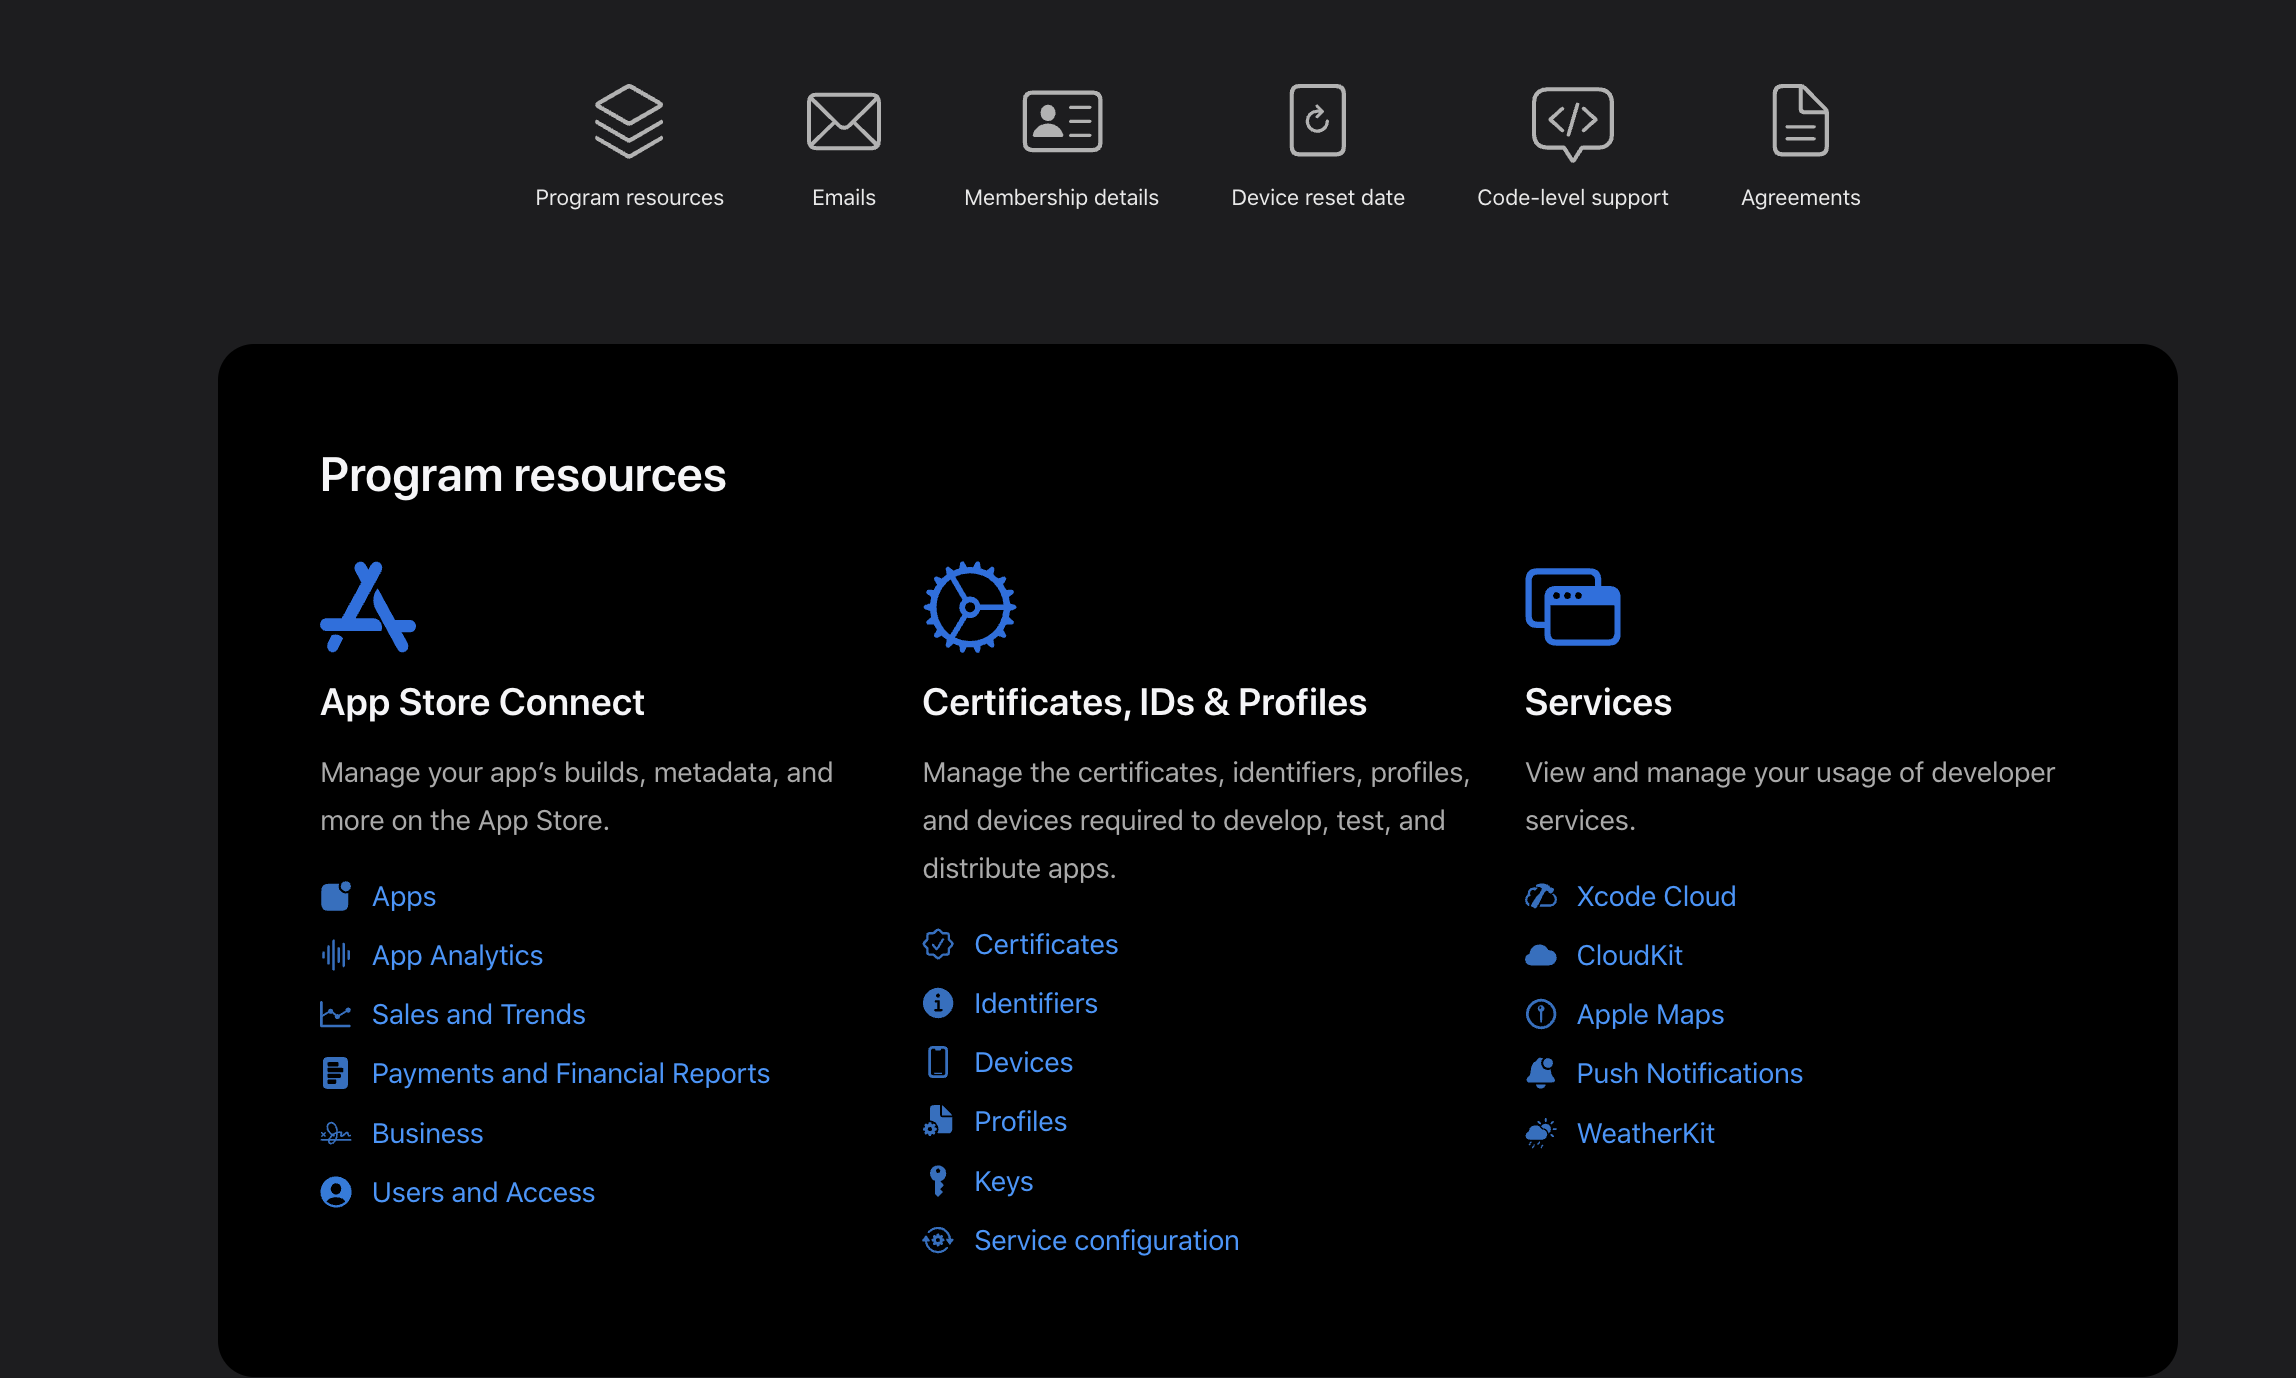
Task: Click the info icon beside Identifiers
Action: 938,1003
